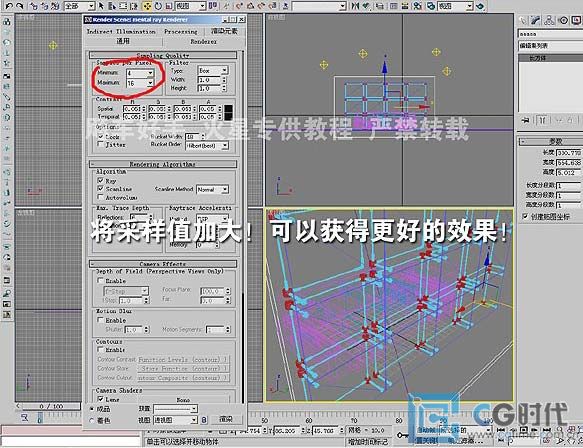Switch to the 渲染元素 tab
The width and height of the screenshot is (583, 448).
click(x=224, y=31)
